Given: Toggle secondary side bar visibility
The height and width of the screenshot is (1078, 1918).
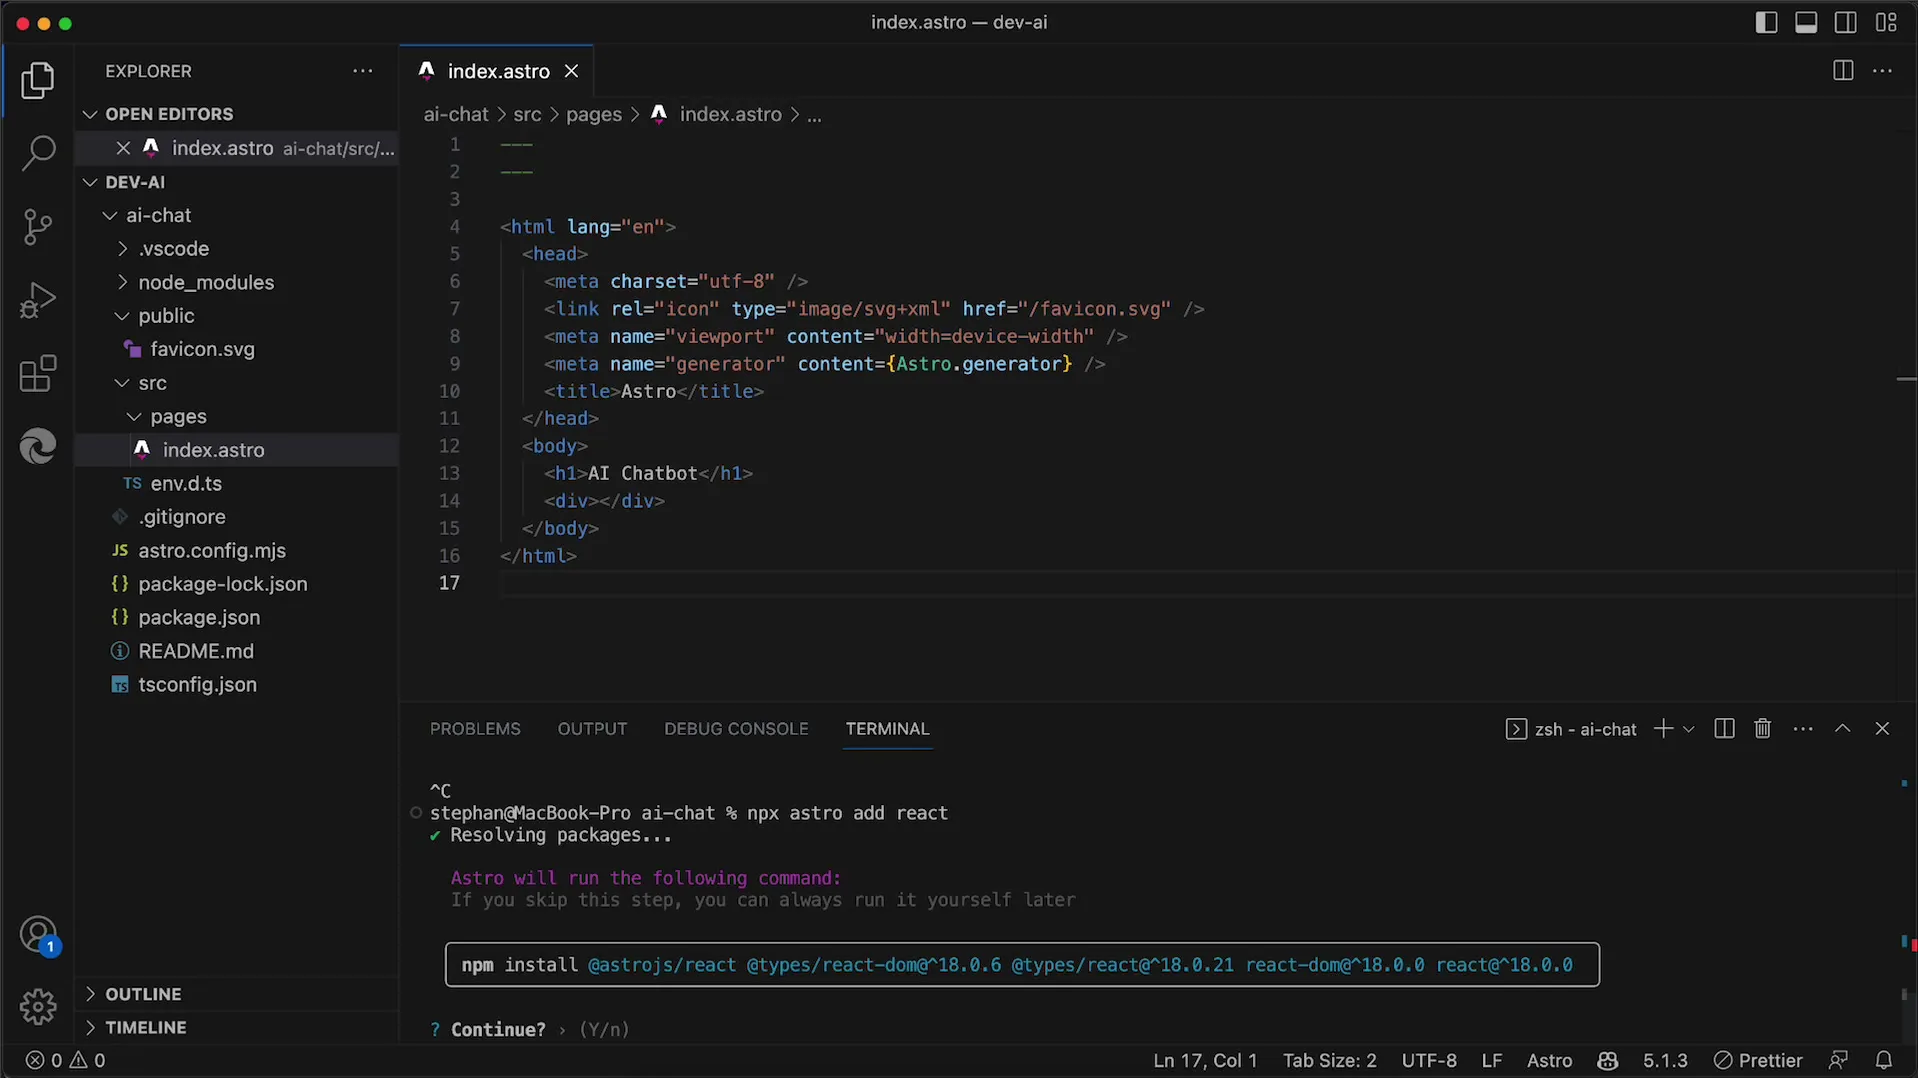Looking at the screenshot, I should (1846, 22).
